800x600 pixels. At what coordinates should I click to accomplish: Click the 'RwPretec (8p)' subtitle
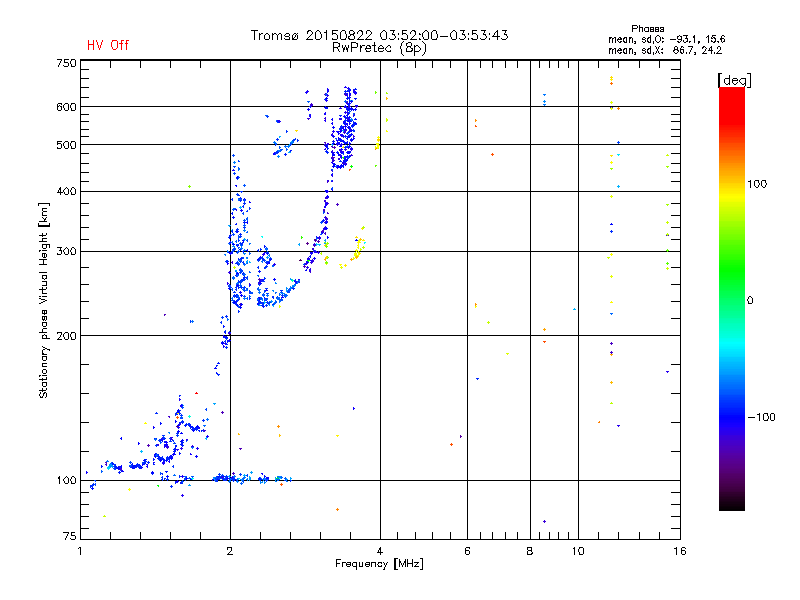coord(379,48)
